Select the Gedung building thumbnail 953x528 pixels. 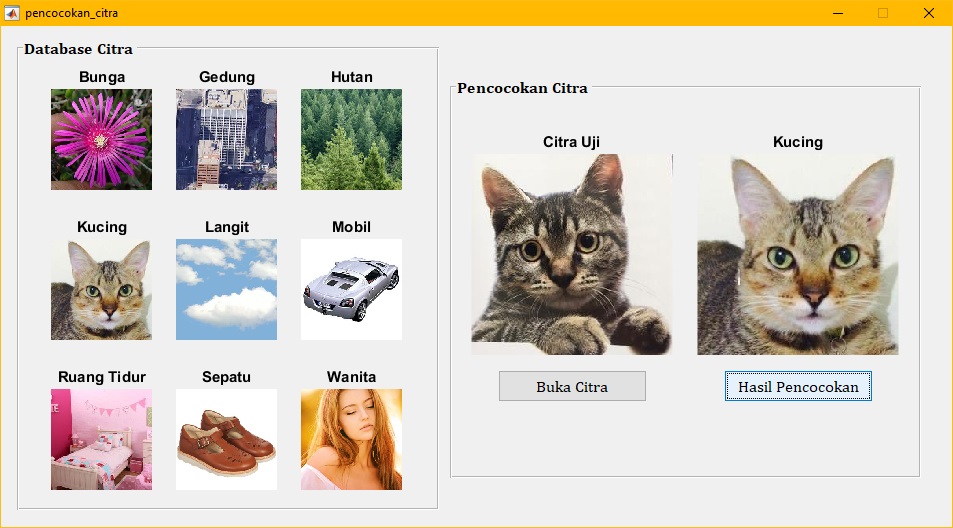click(x=226, y=140)
